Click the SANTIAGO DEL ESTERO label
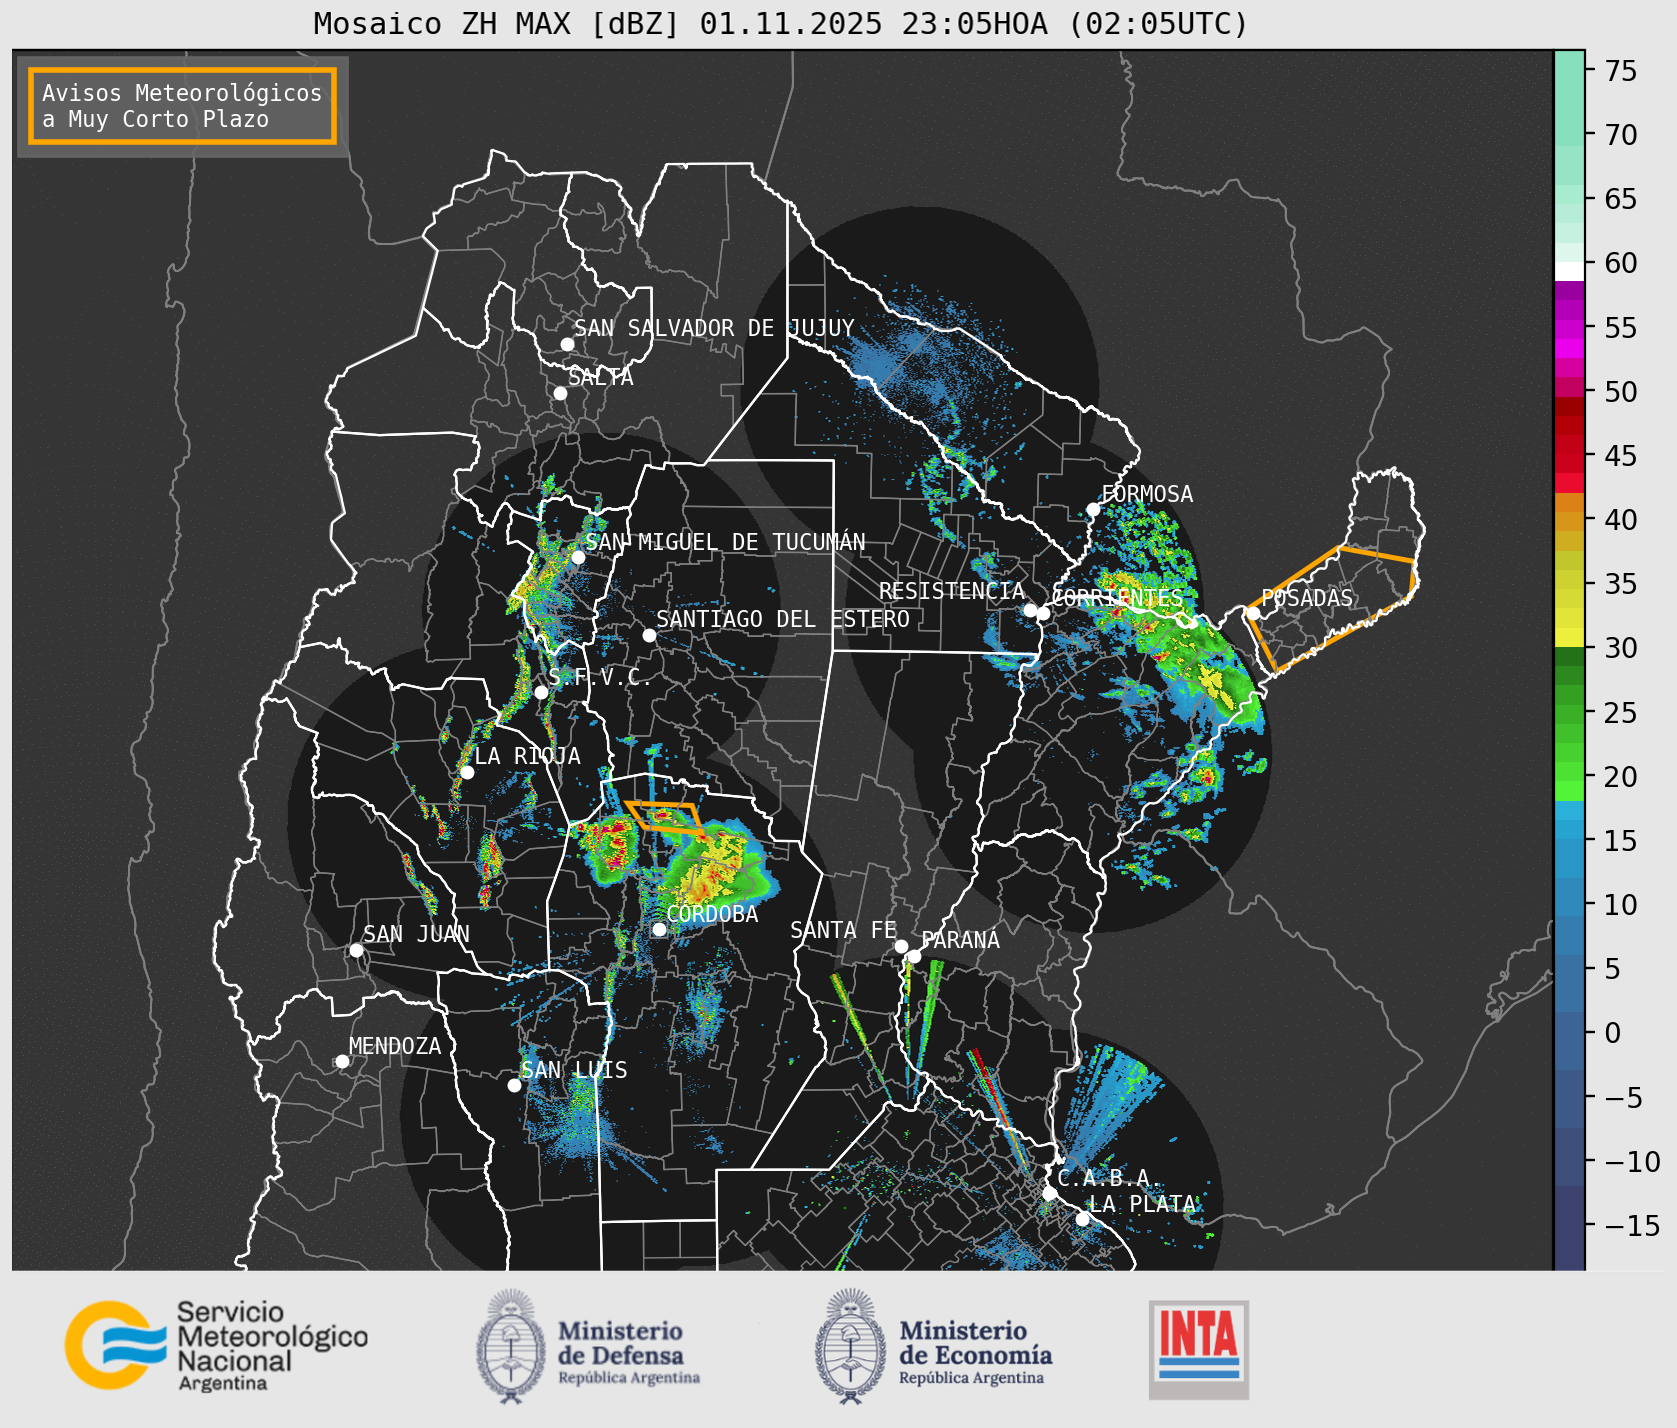This screenshot has height=1428, width=1677. (x=783, y=619)
